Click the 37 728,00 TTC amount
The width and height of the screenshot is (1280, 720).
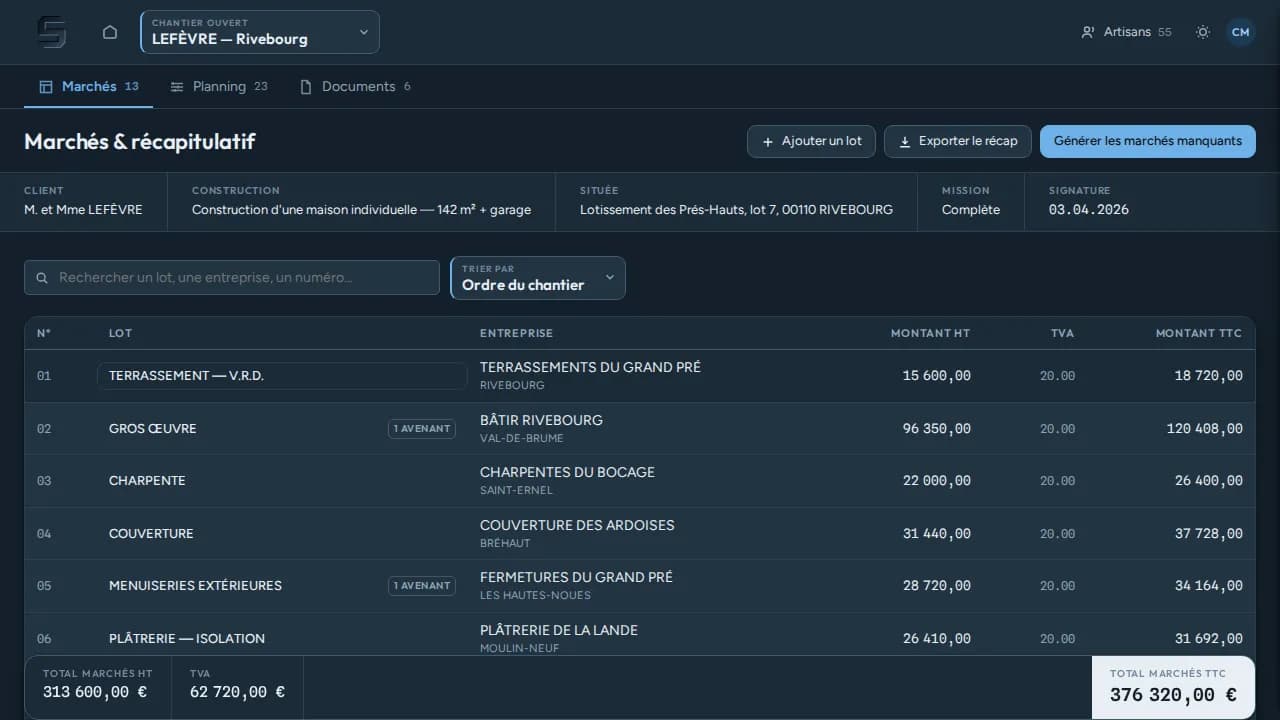point(1209,534)
